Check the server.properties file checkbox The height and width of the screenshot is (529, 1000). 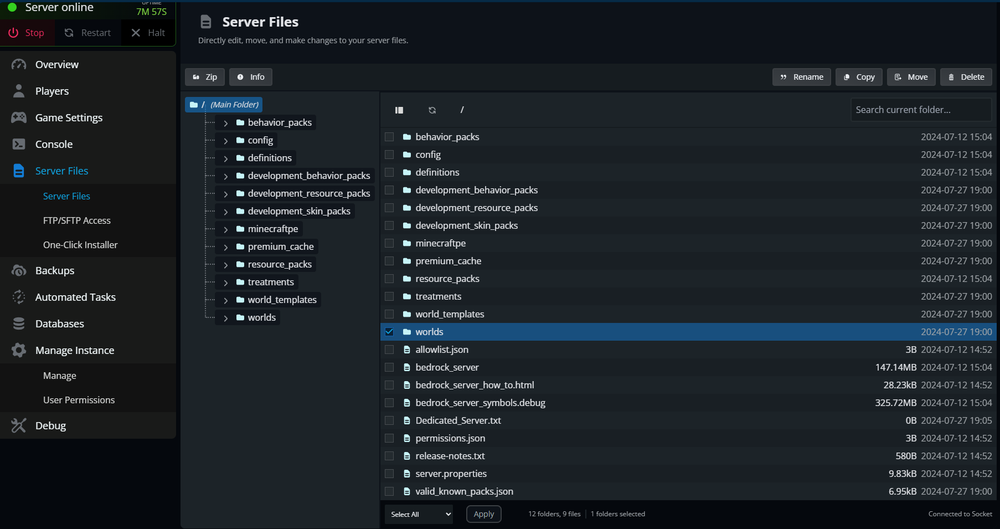[389, 474]
